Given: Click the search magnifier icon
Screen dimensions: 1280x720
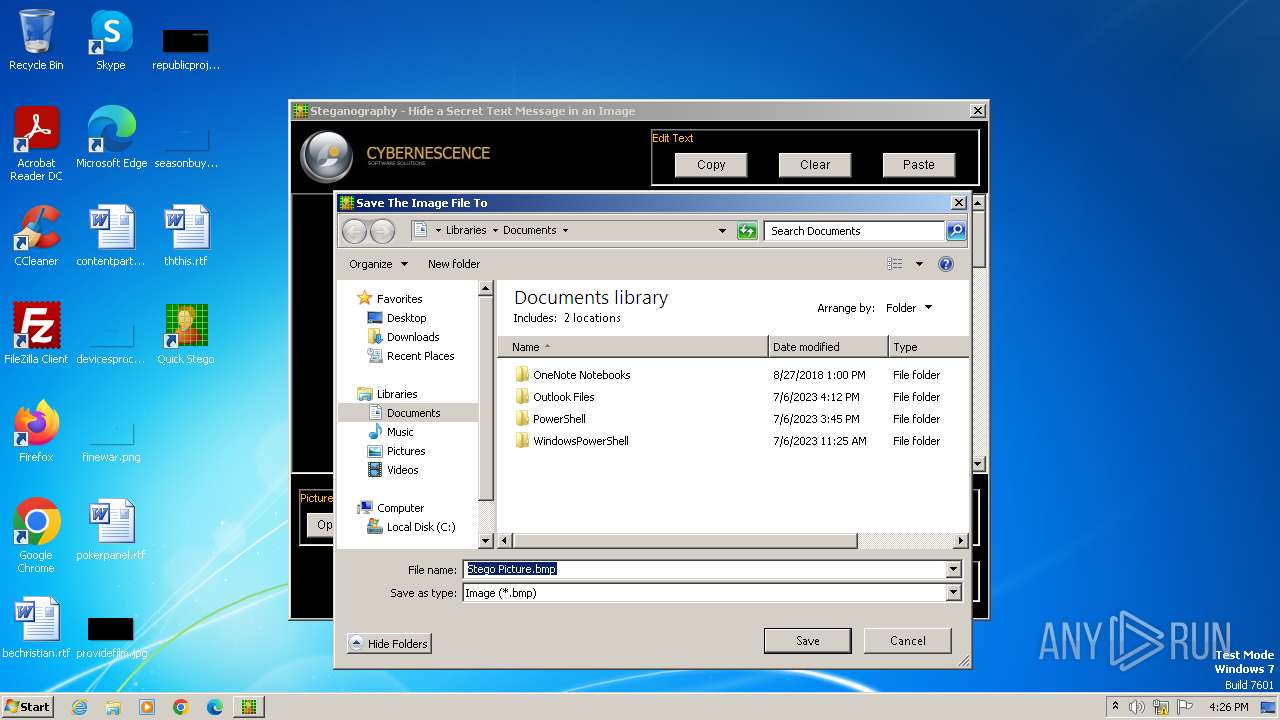Looking at the screenshot, I should coord(956,231).
